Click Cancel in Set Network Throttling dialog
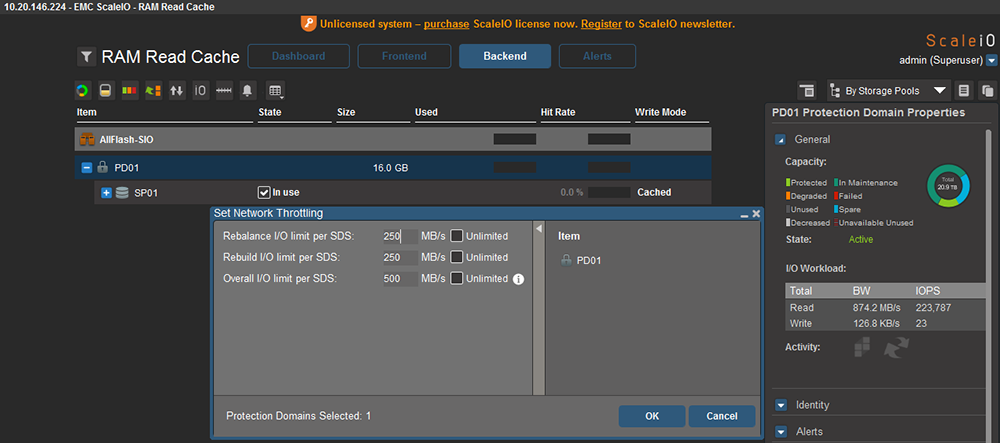 722,416
